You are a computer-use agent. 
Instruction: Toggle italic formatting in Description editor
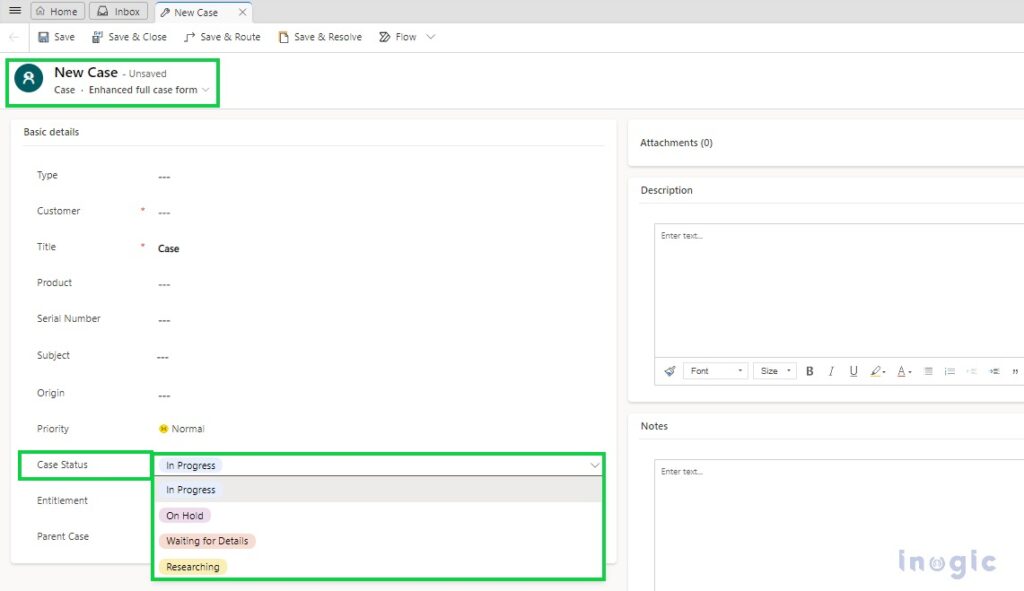click(x=831, y=371)
